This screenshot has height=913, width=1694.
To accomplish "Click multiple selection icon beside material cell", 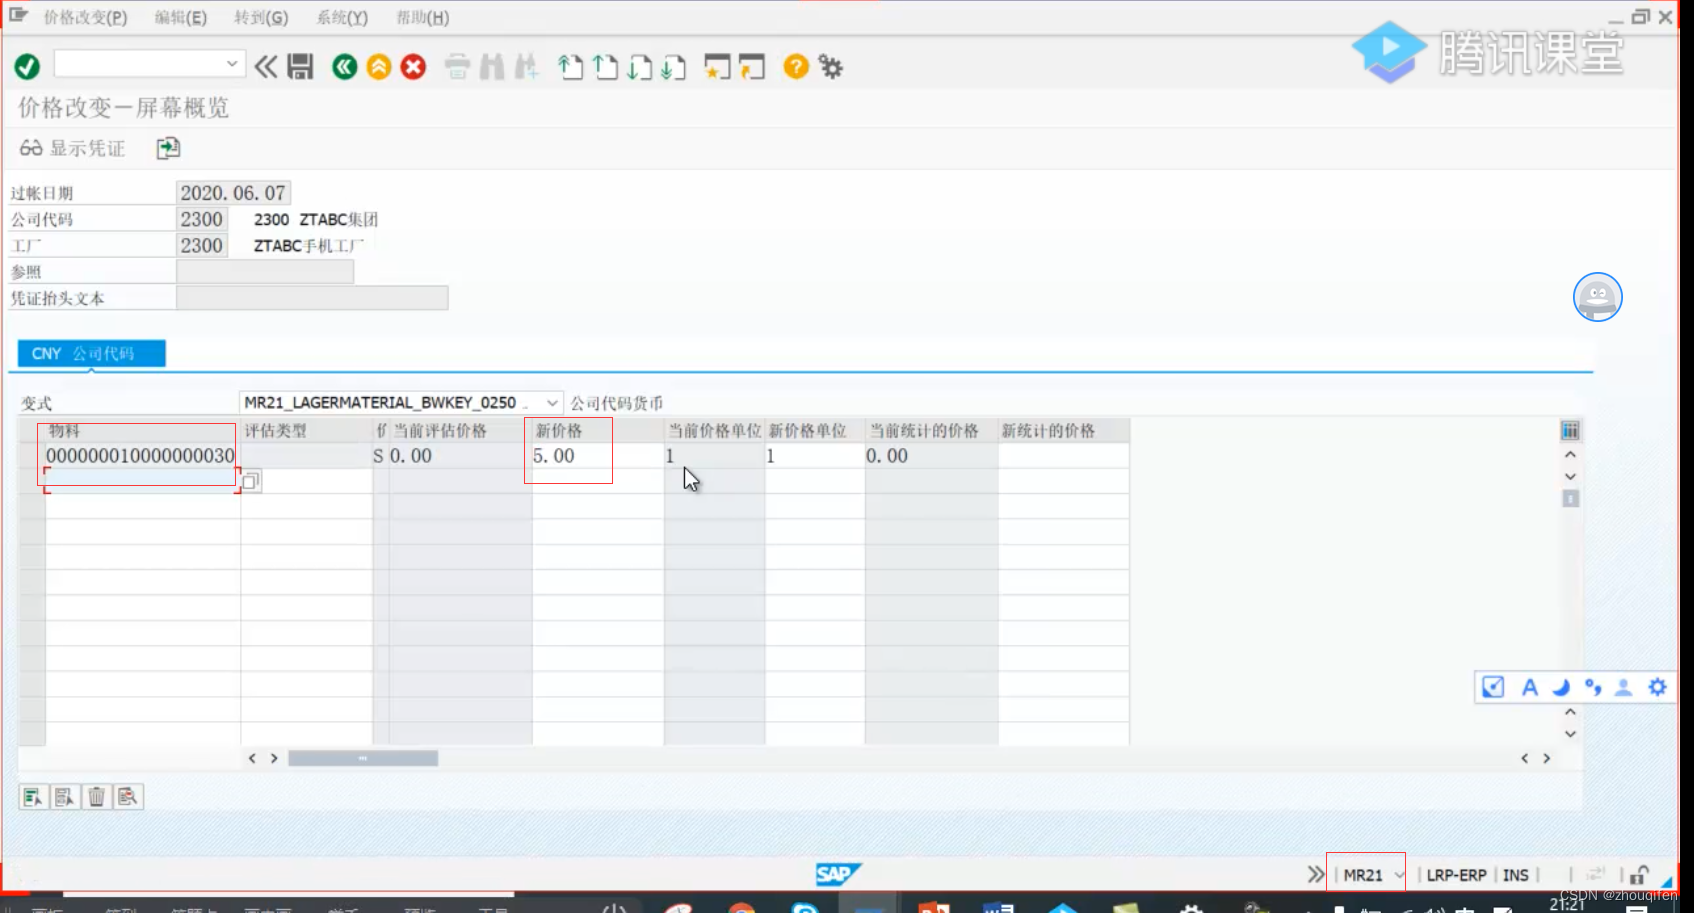I will pyautogui.click(x=251, y=481).
